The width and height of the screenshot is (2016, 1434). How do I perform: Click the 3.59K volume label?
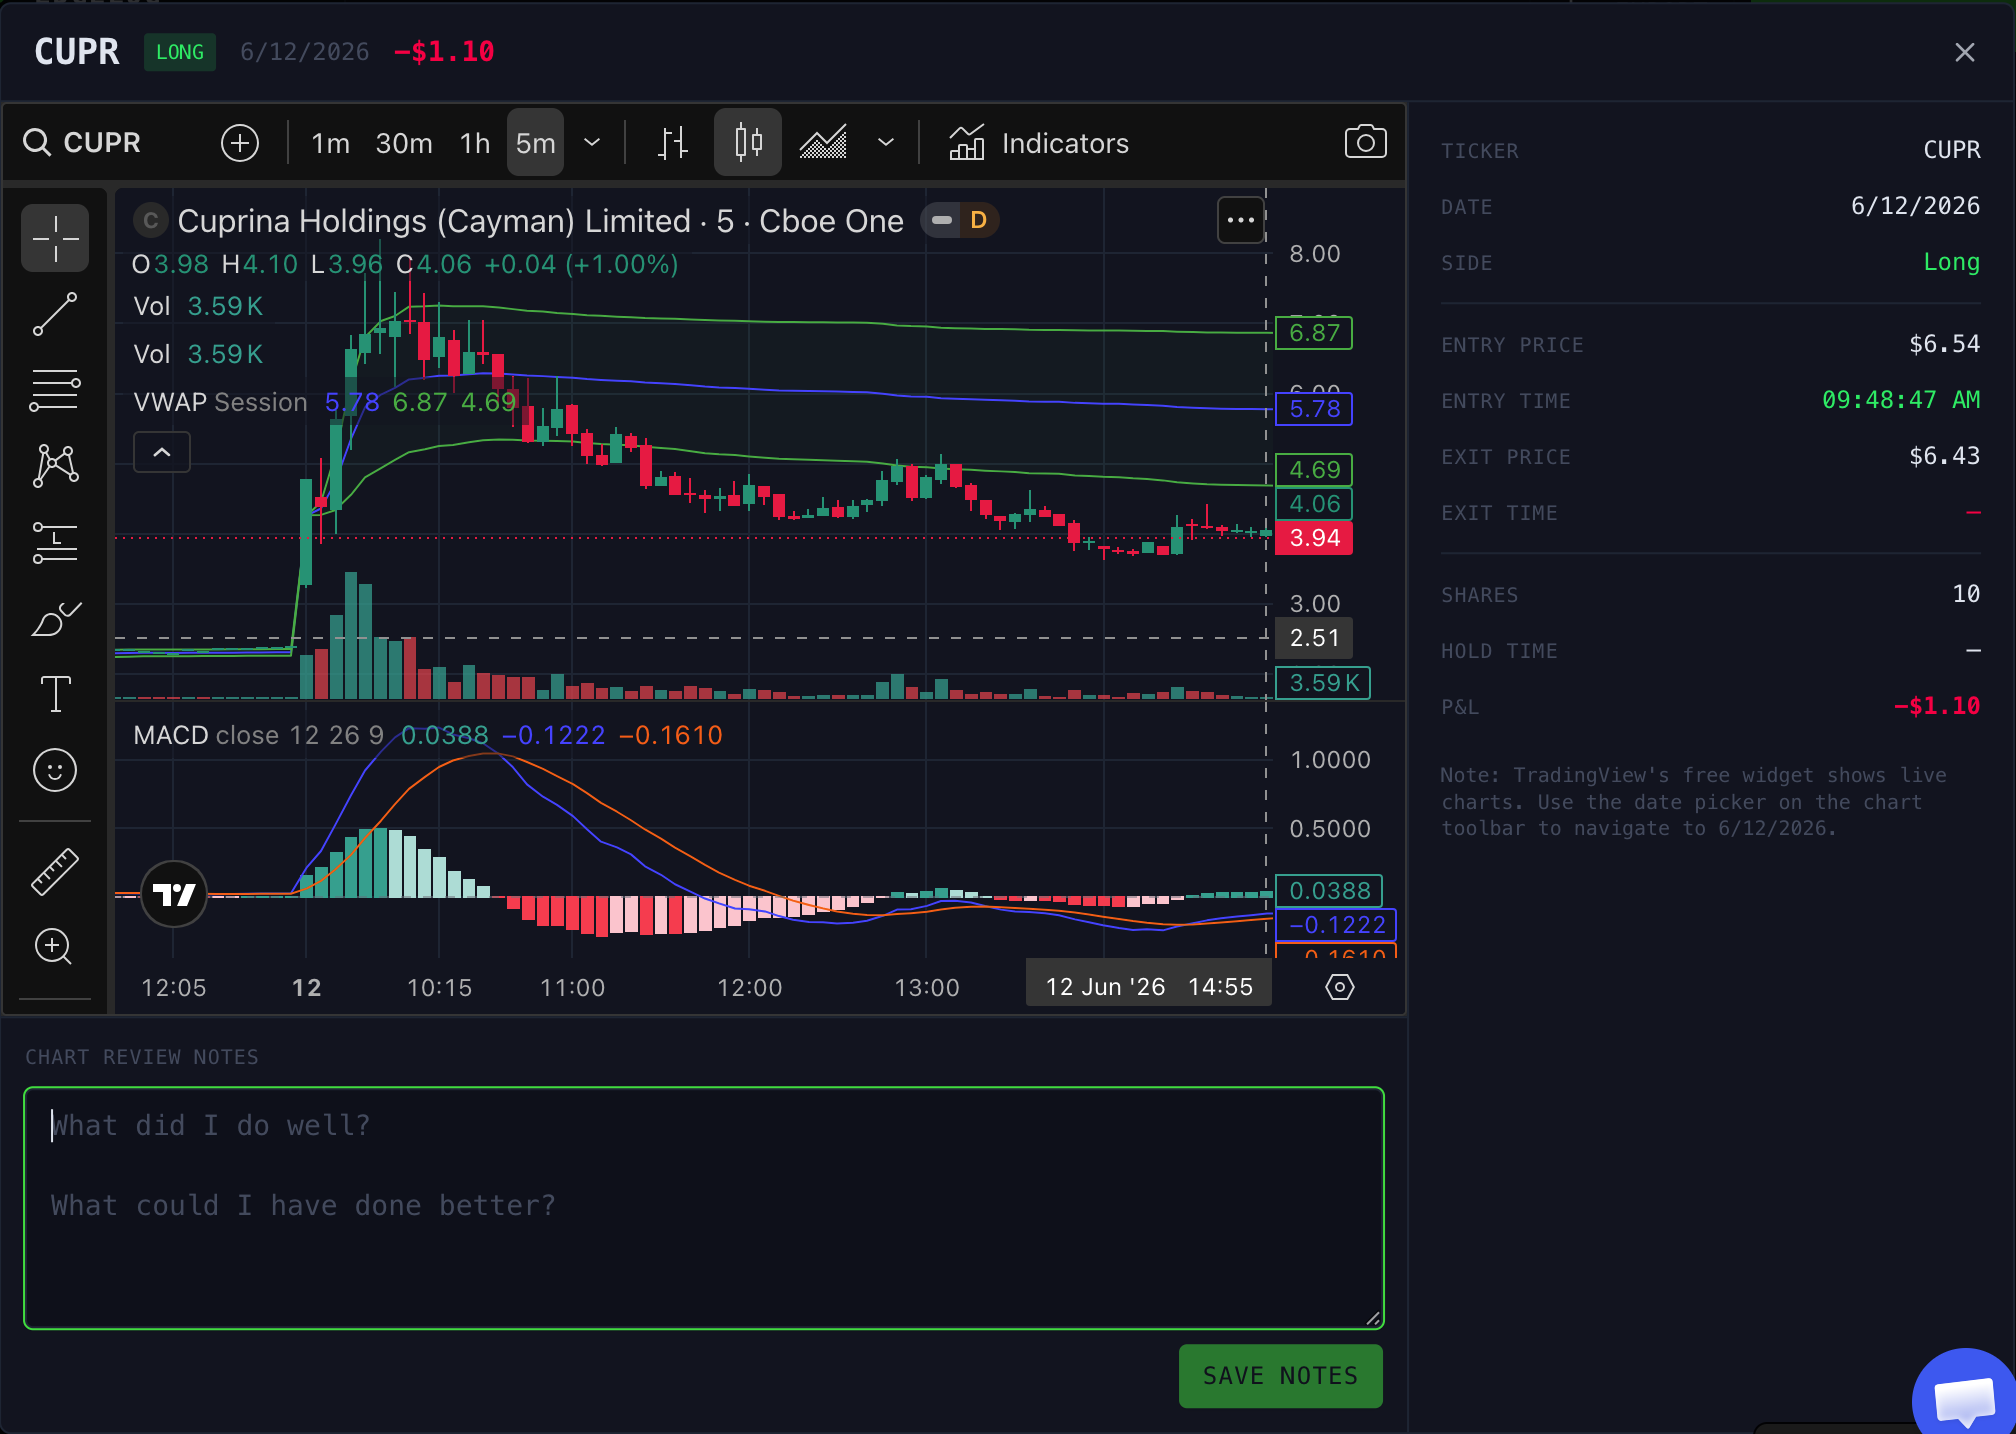click(x=1323, y=683)
